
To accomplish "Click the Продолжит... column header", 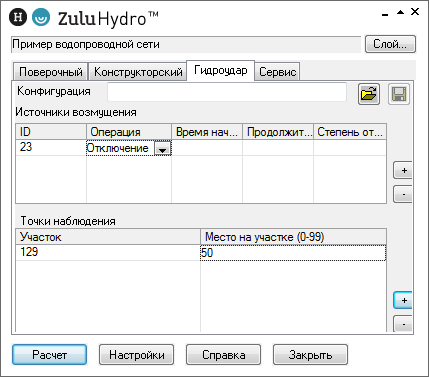I will [278, 132].
